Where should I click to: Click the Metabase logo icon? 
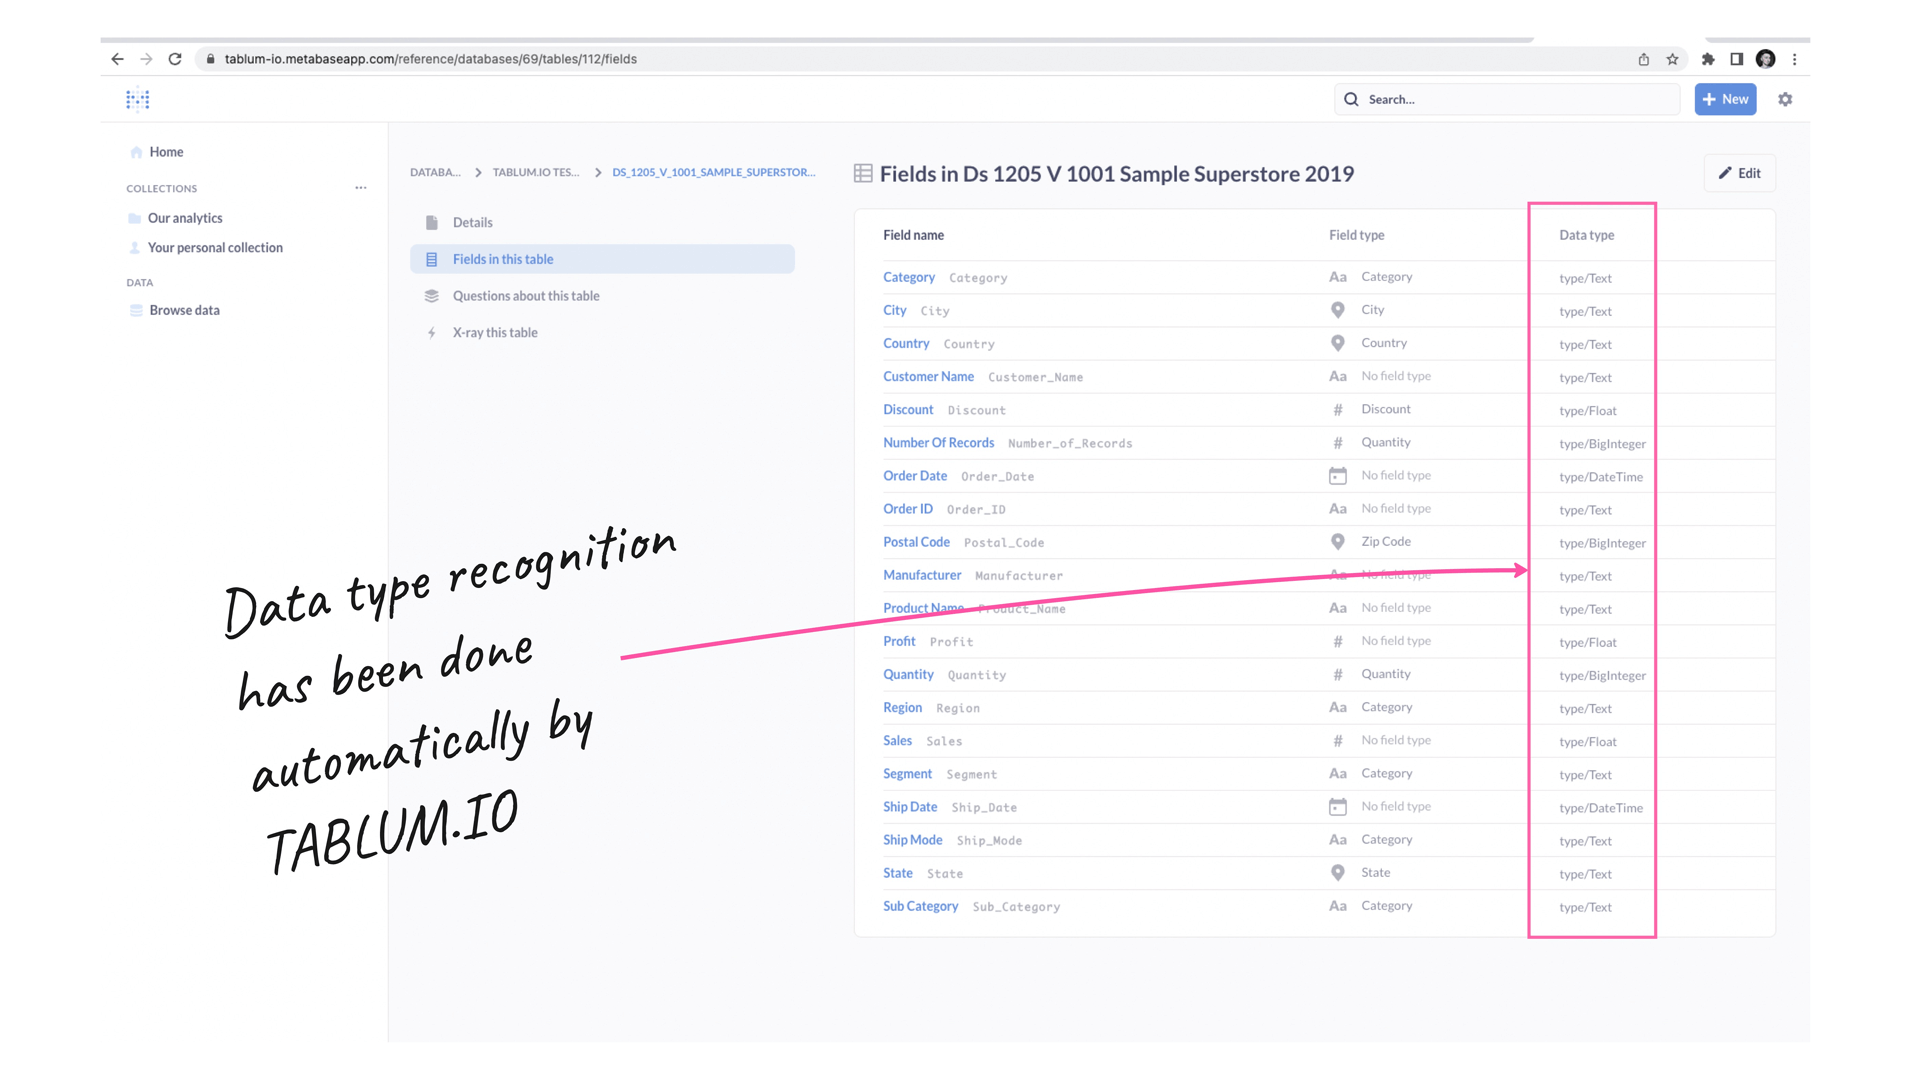tap(138, 99)
